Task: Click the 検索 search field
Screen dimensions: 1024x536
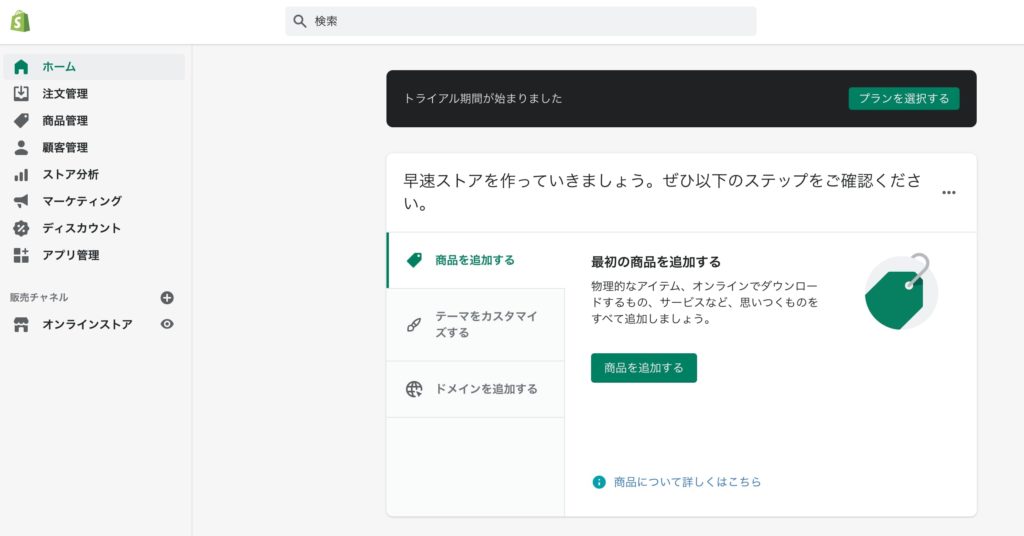Action: 520,21
